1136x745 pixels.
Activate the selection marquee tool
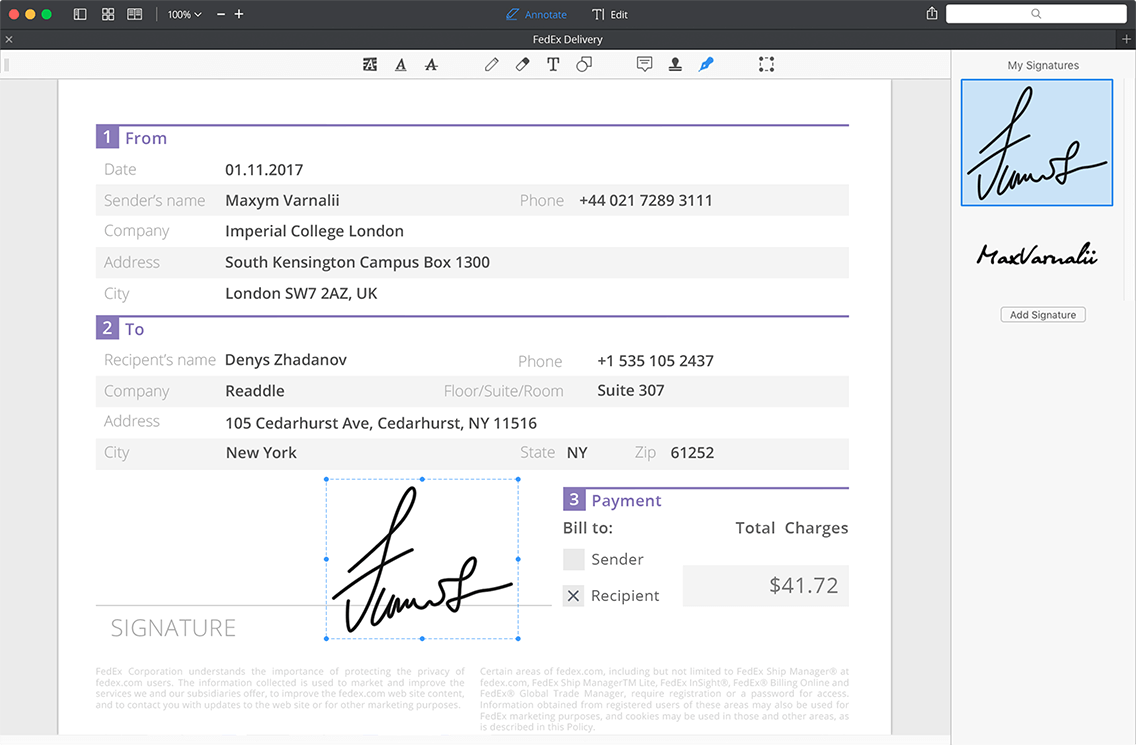(766, 64)
